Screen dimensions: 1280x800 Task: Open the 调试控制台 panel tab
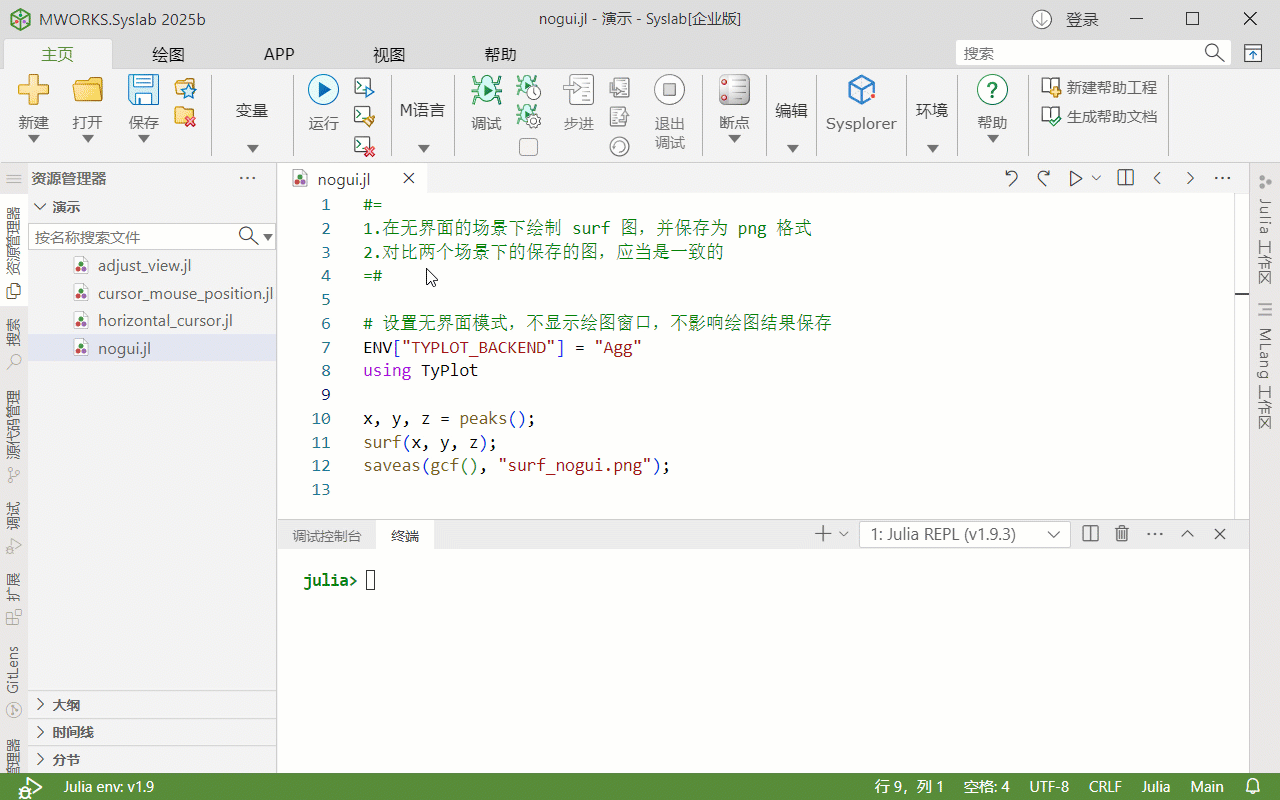[327, 536]
